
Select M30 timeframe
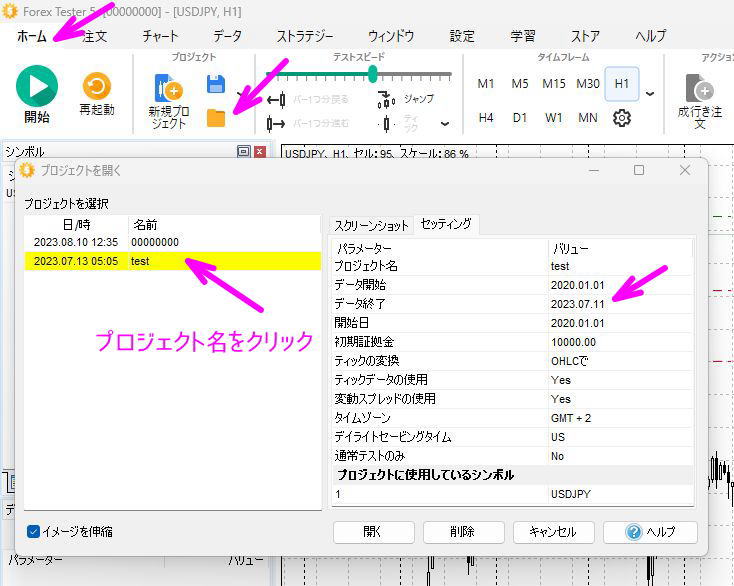click(x=588, y=84)
